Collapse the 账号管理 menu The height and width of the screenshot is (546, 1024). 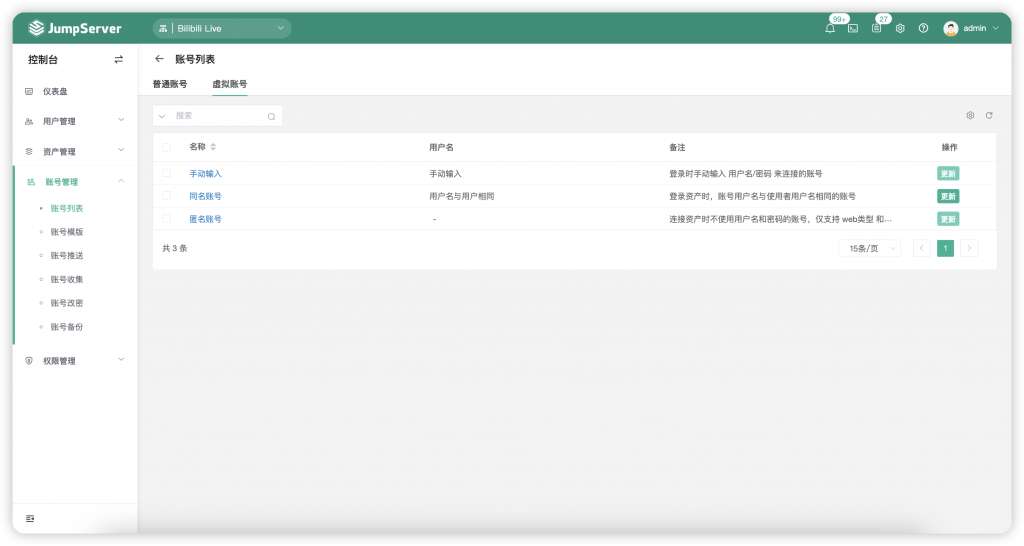(x=75, y=182)
